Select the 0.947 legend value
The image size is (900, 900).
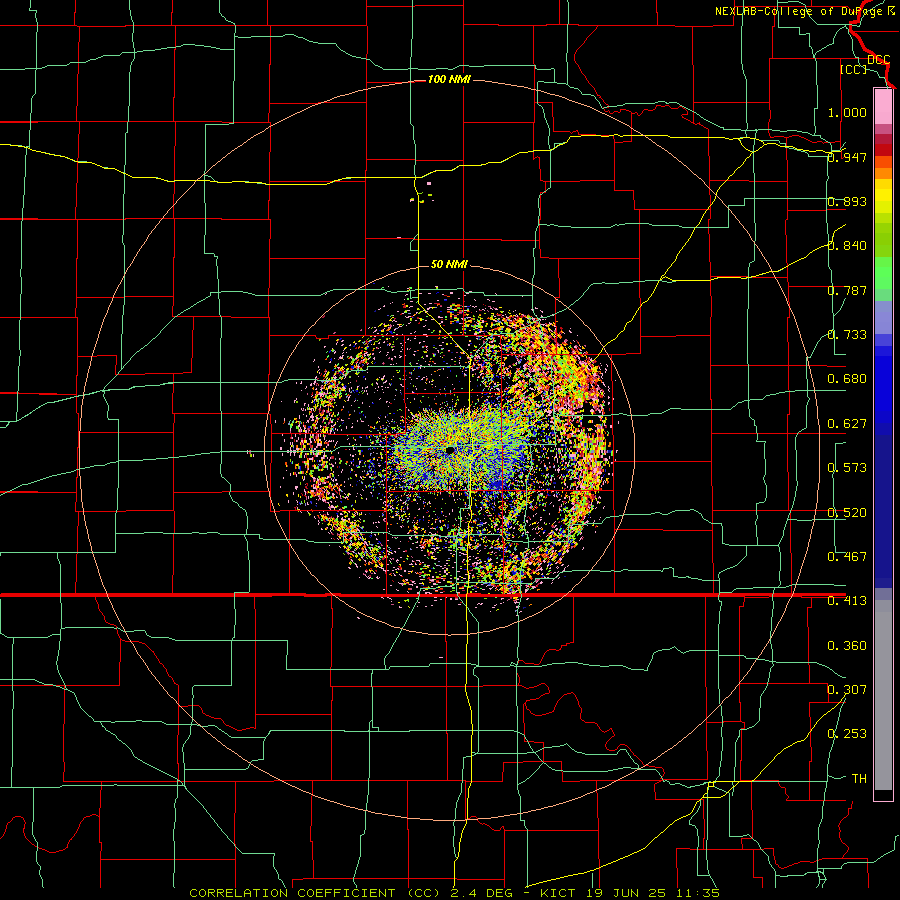click(847, 157)
